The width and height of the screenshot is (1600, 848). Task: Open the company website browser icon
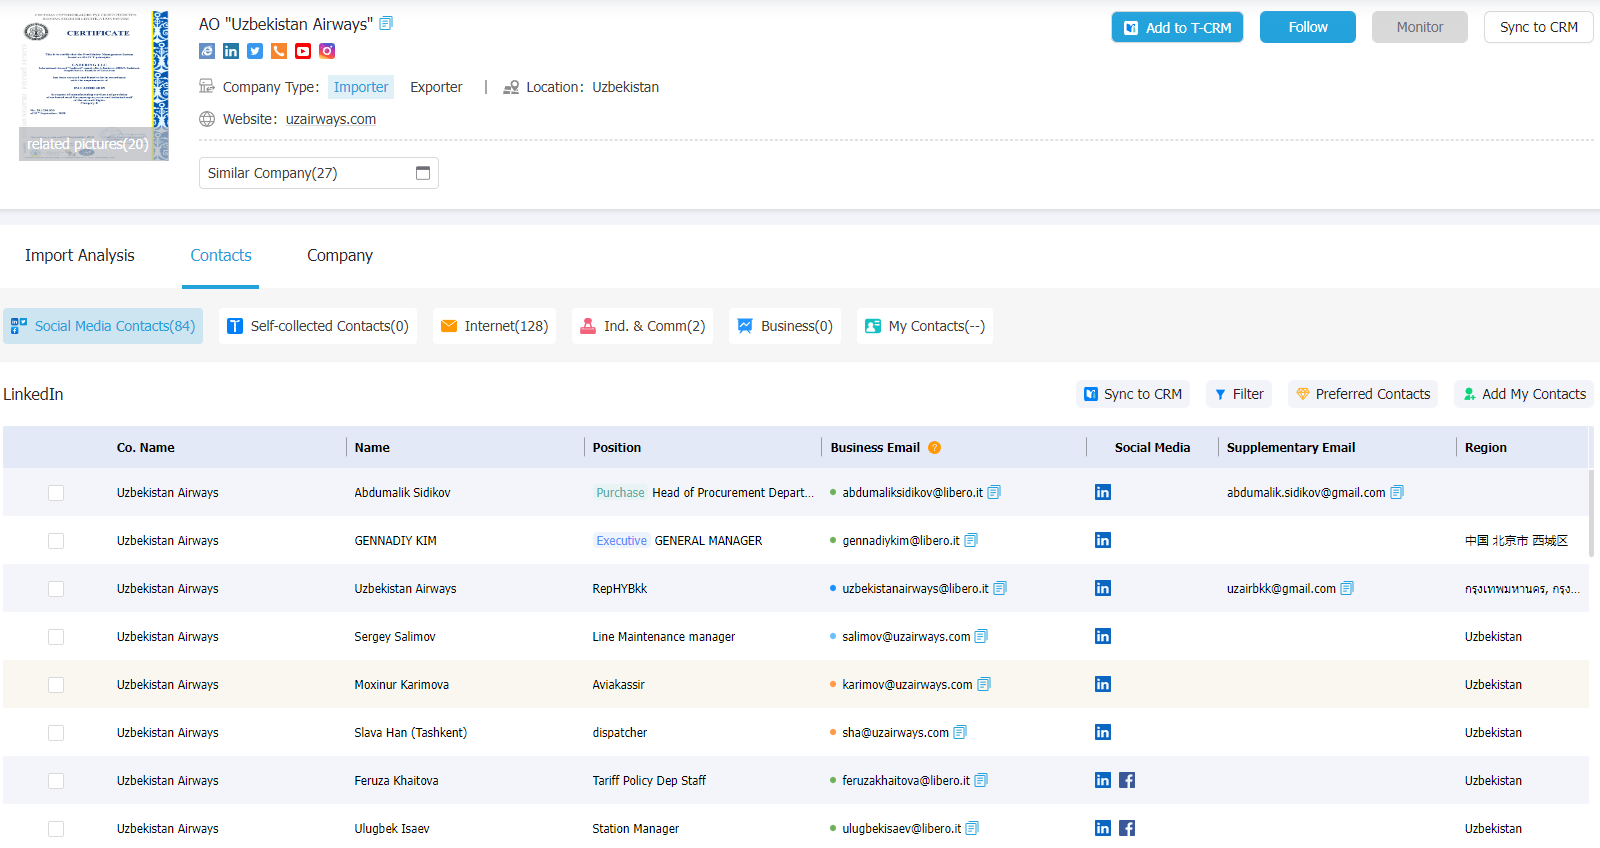tap(207, 51)
